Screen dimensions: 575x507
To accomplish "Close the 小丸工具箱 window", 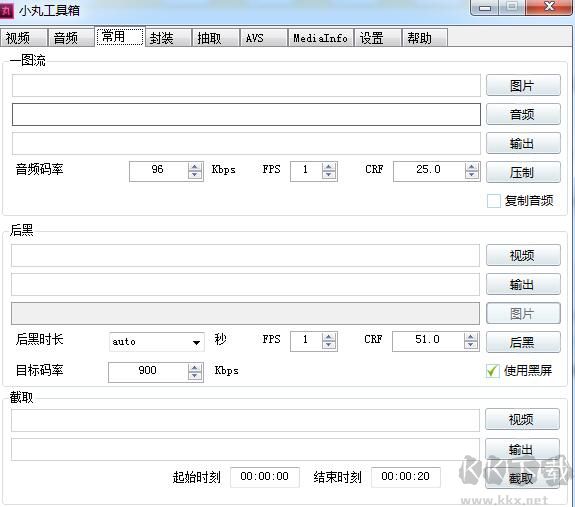I will (549, 7).
